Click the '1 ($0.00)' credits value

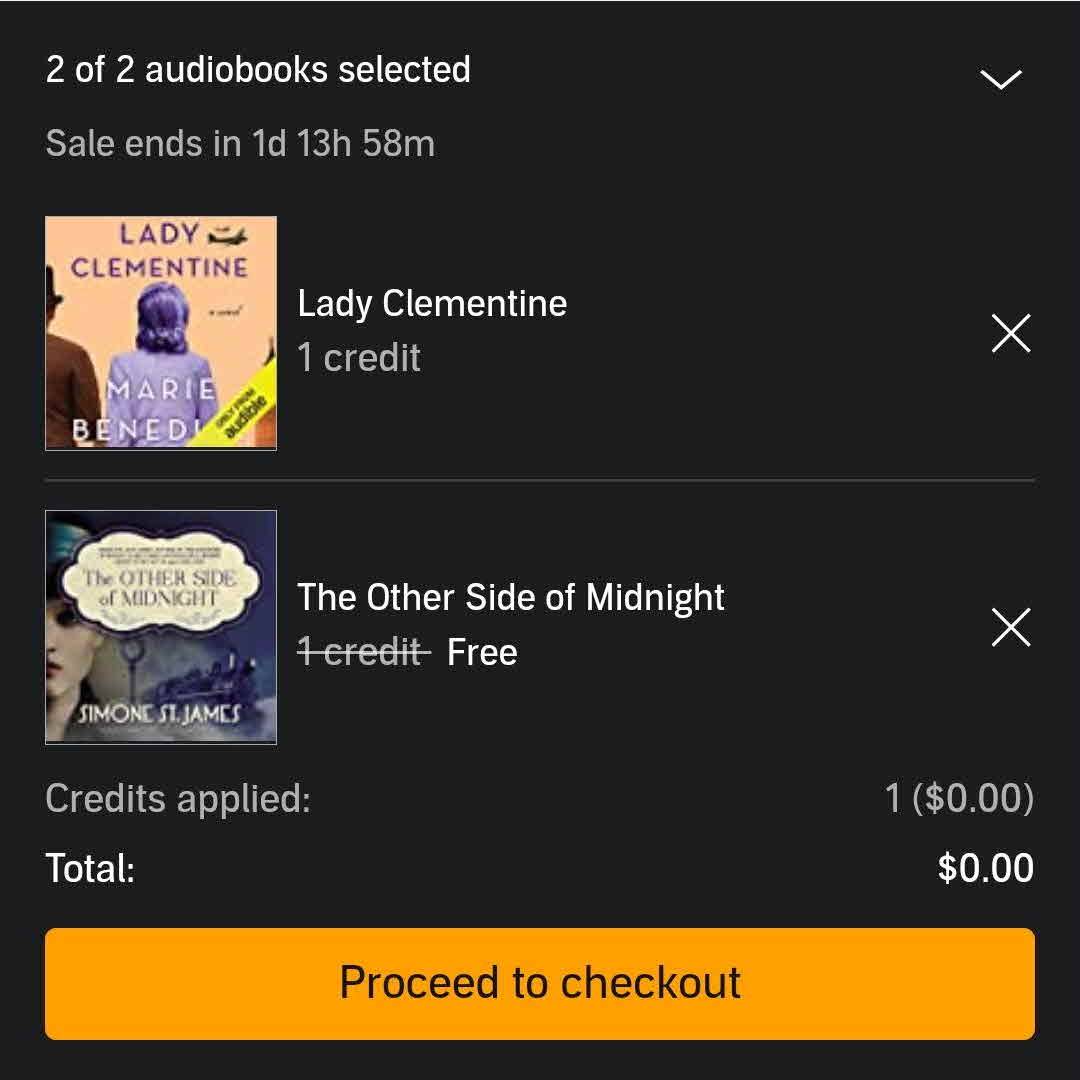[959, 798]
